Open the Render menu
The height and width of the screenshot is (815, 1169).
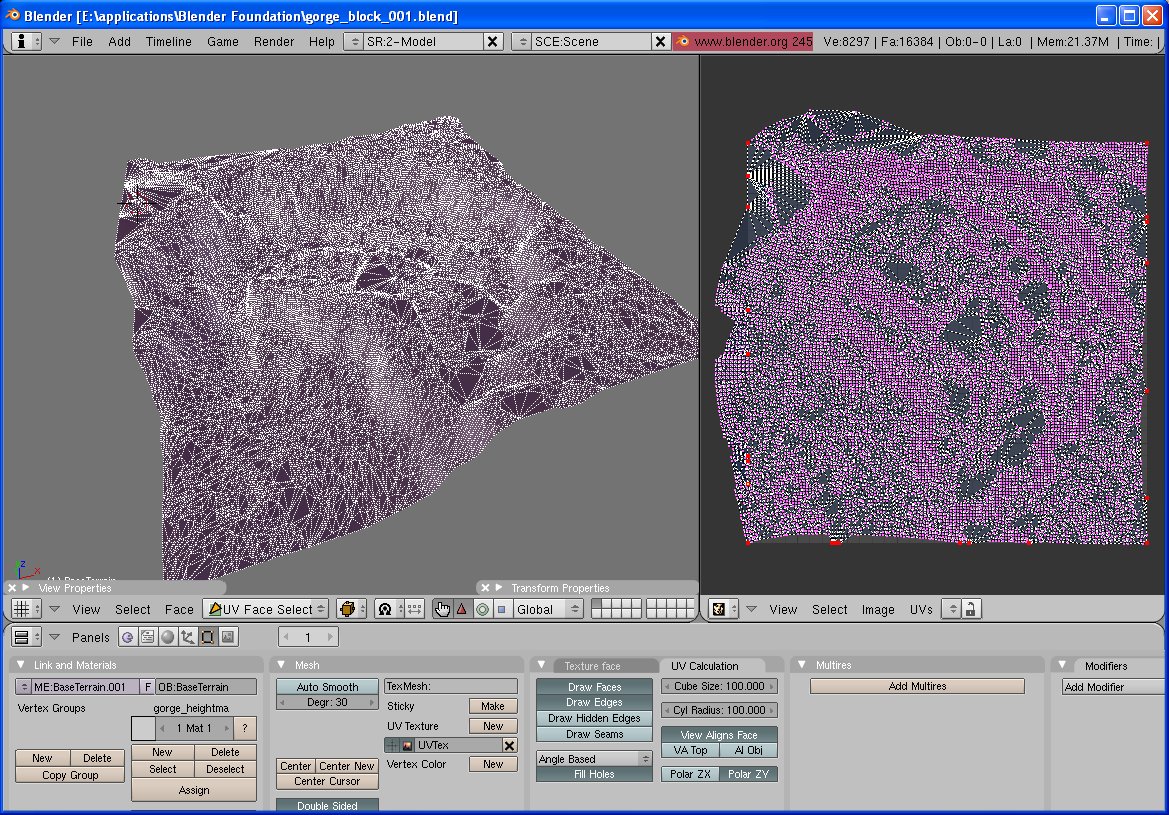[274, 41]
